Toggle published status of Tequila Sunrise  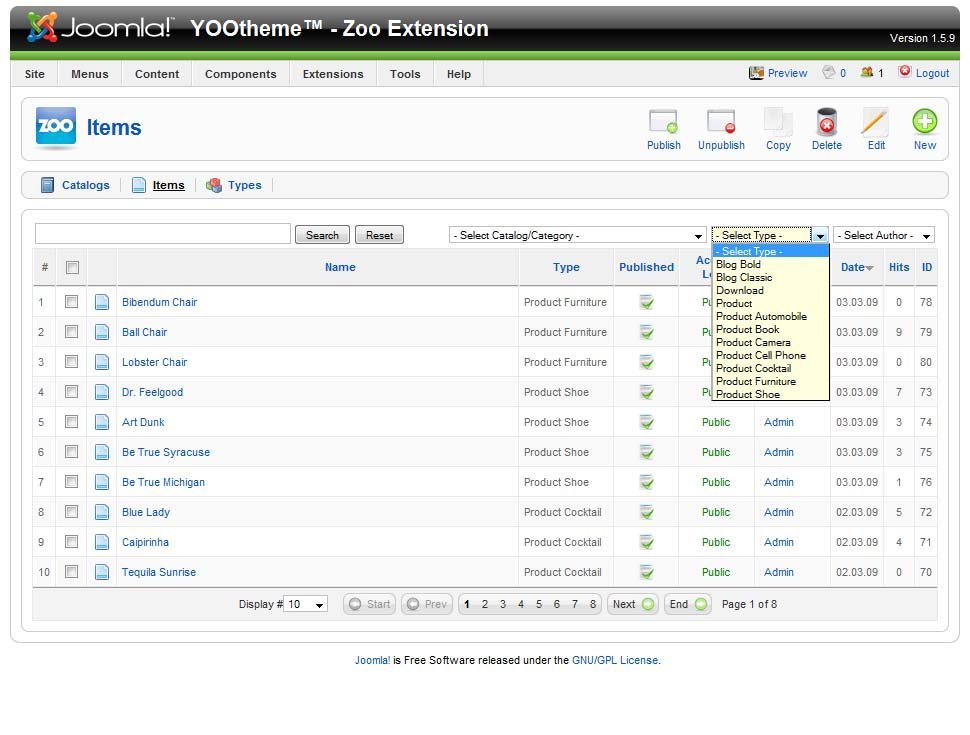[x=646, y=572]
